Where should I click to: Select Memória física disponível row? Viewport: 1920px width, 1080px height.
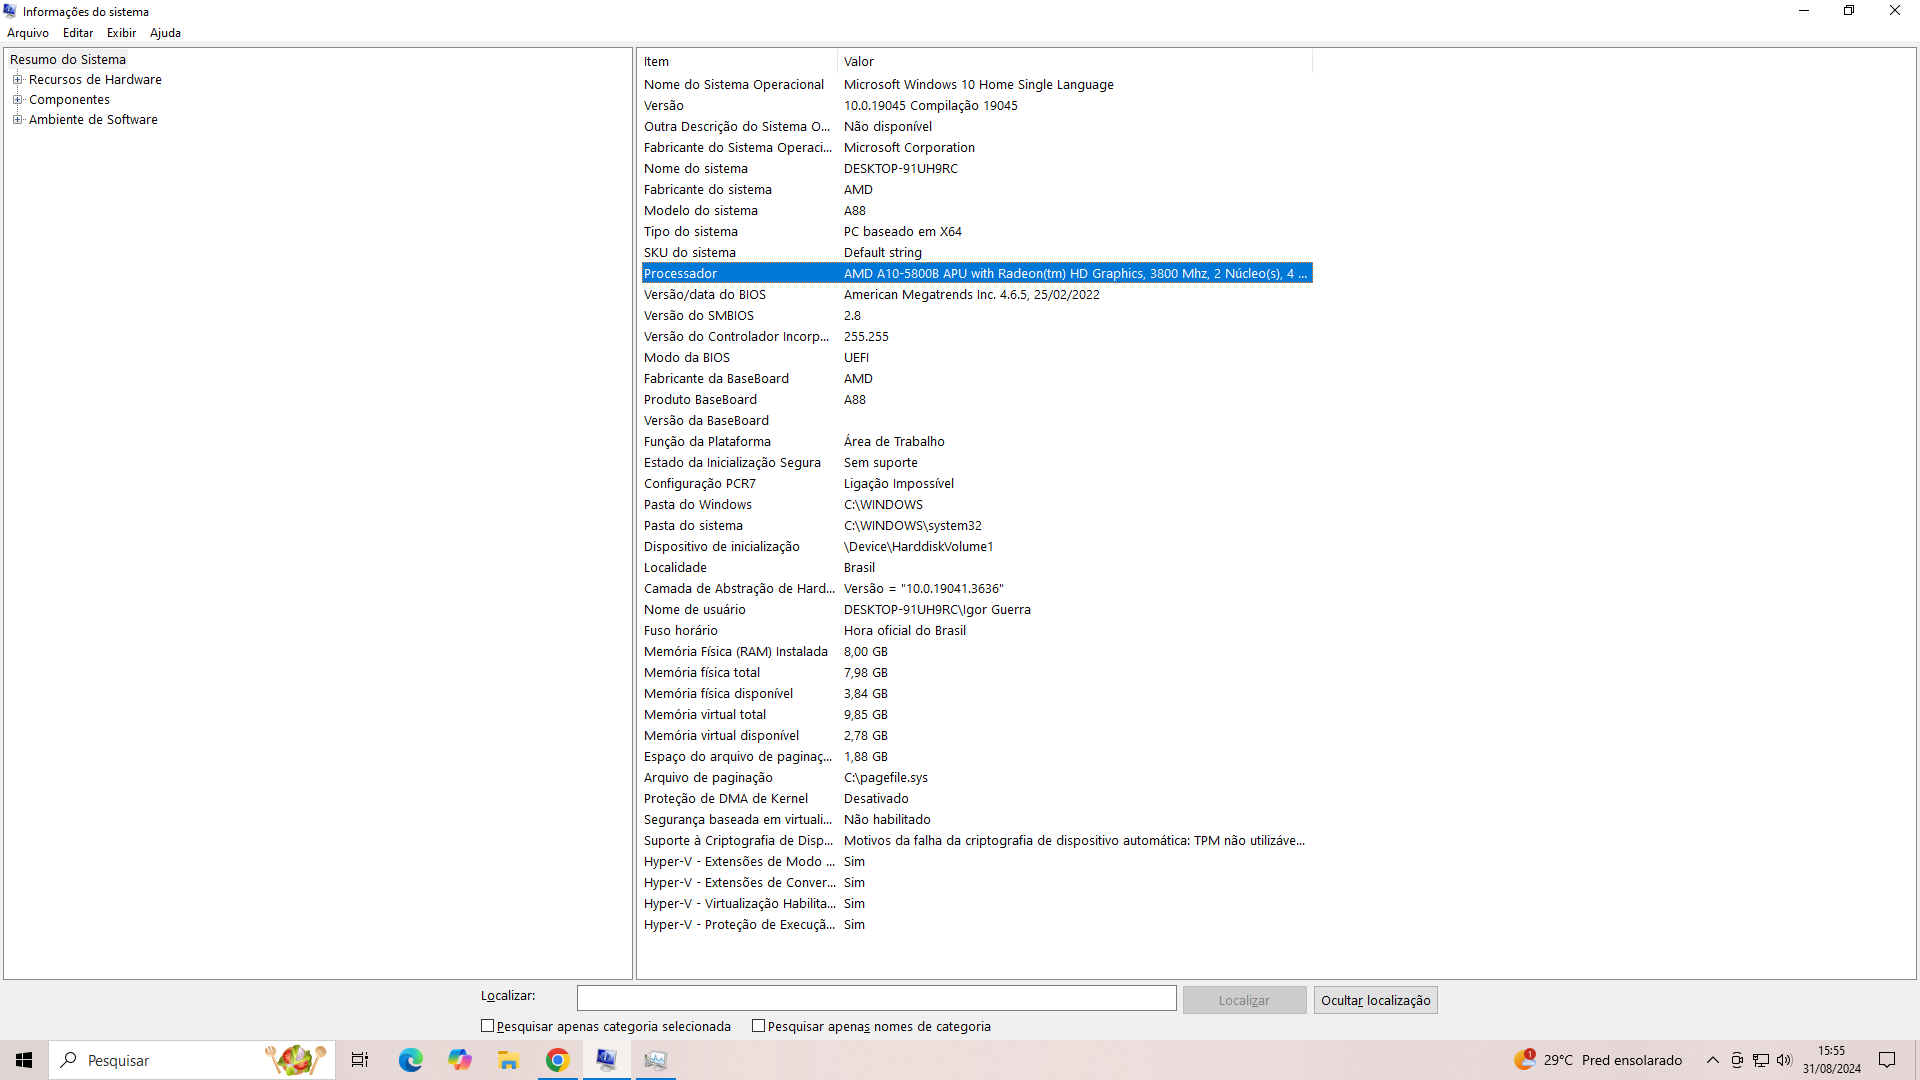[x=976, y=694]
